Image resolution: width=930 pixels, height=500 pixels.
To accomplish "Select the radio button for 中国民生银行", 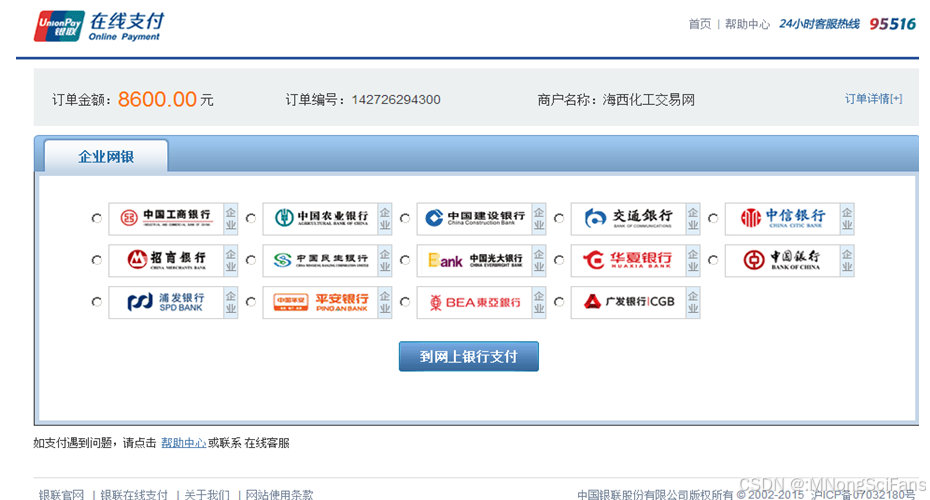I will tap(251, 260).
